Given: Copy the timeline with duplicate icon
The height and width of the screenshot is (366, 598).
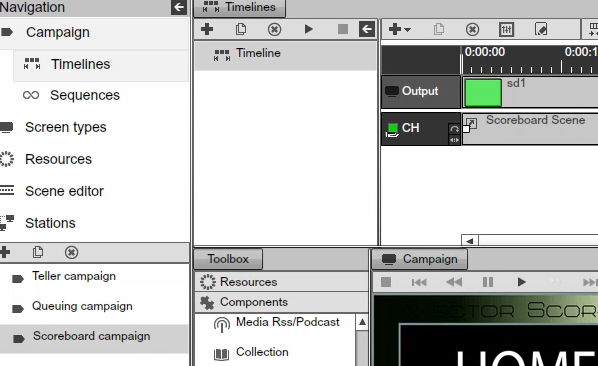Looking at the screenshot, I should [241, 29].
